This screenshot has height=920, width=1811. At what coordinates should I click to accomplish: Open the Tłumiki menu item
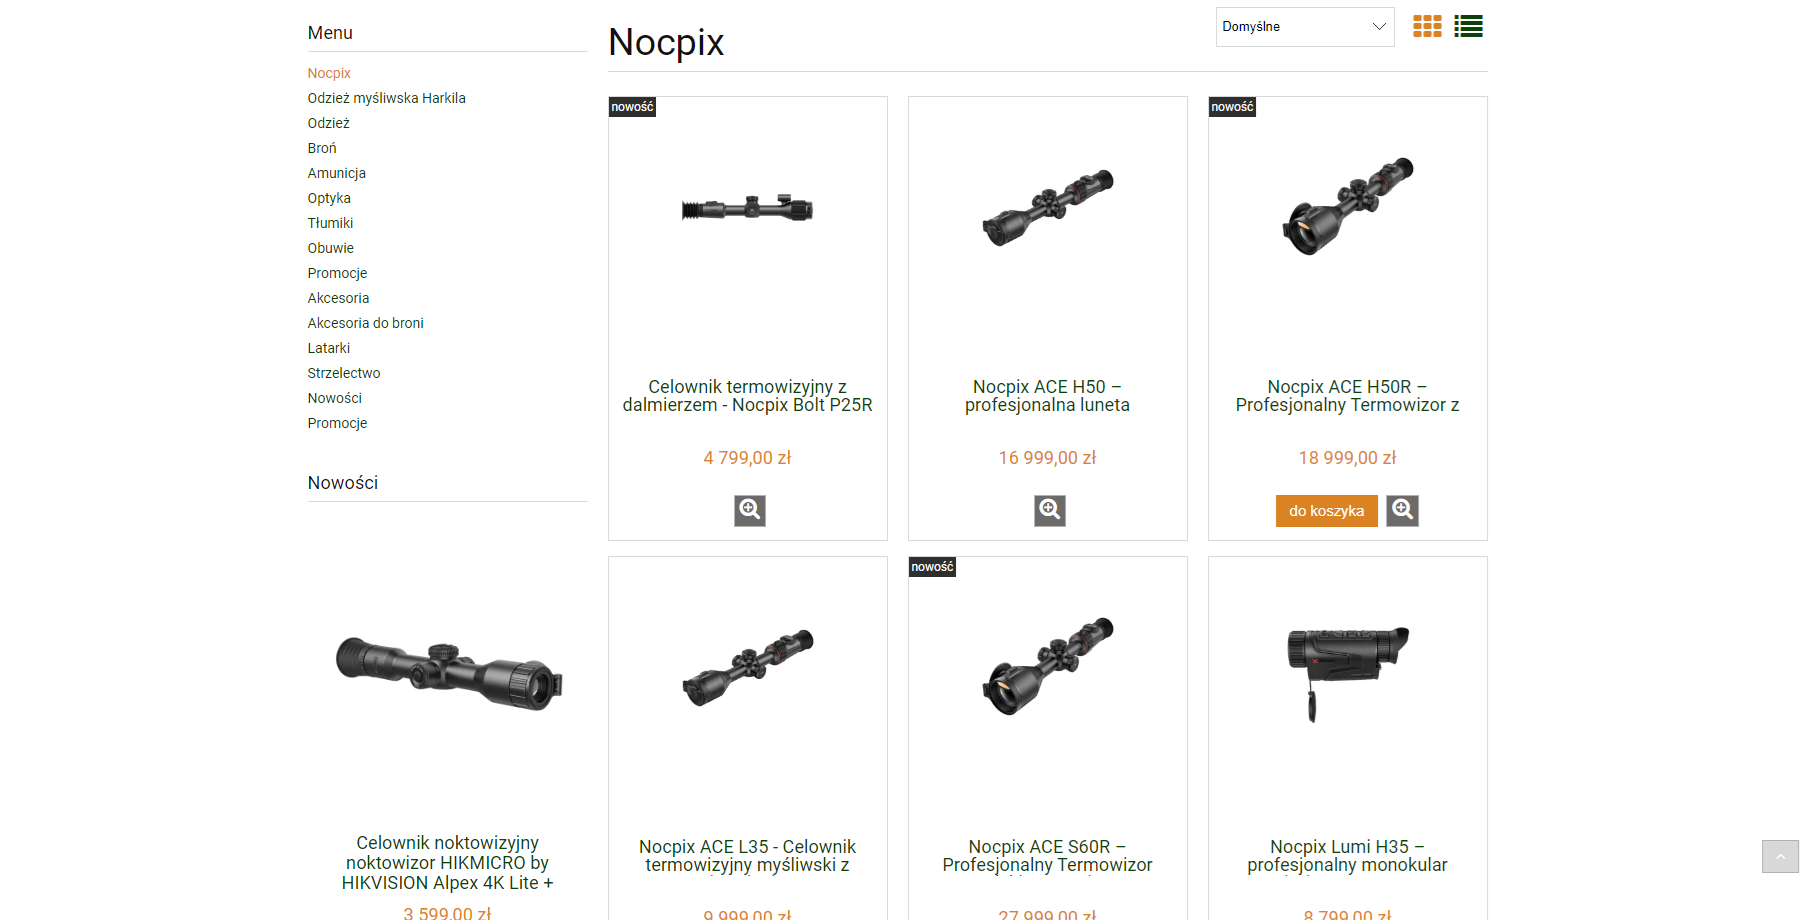[330, 223]
